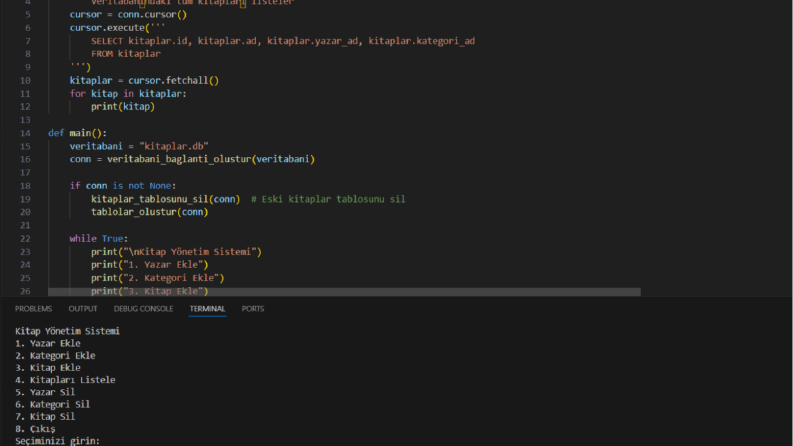Click the 'print("1. Yazar Ekle")' line
Image resolution: width=793 pixels, height=446 pixels.
click(150, 264)
